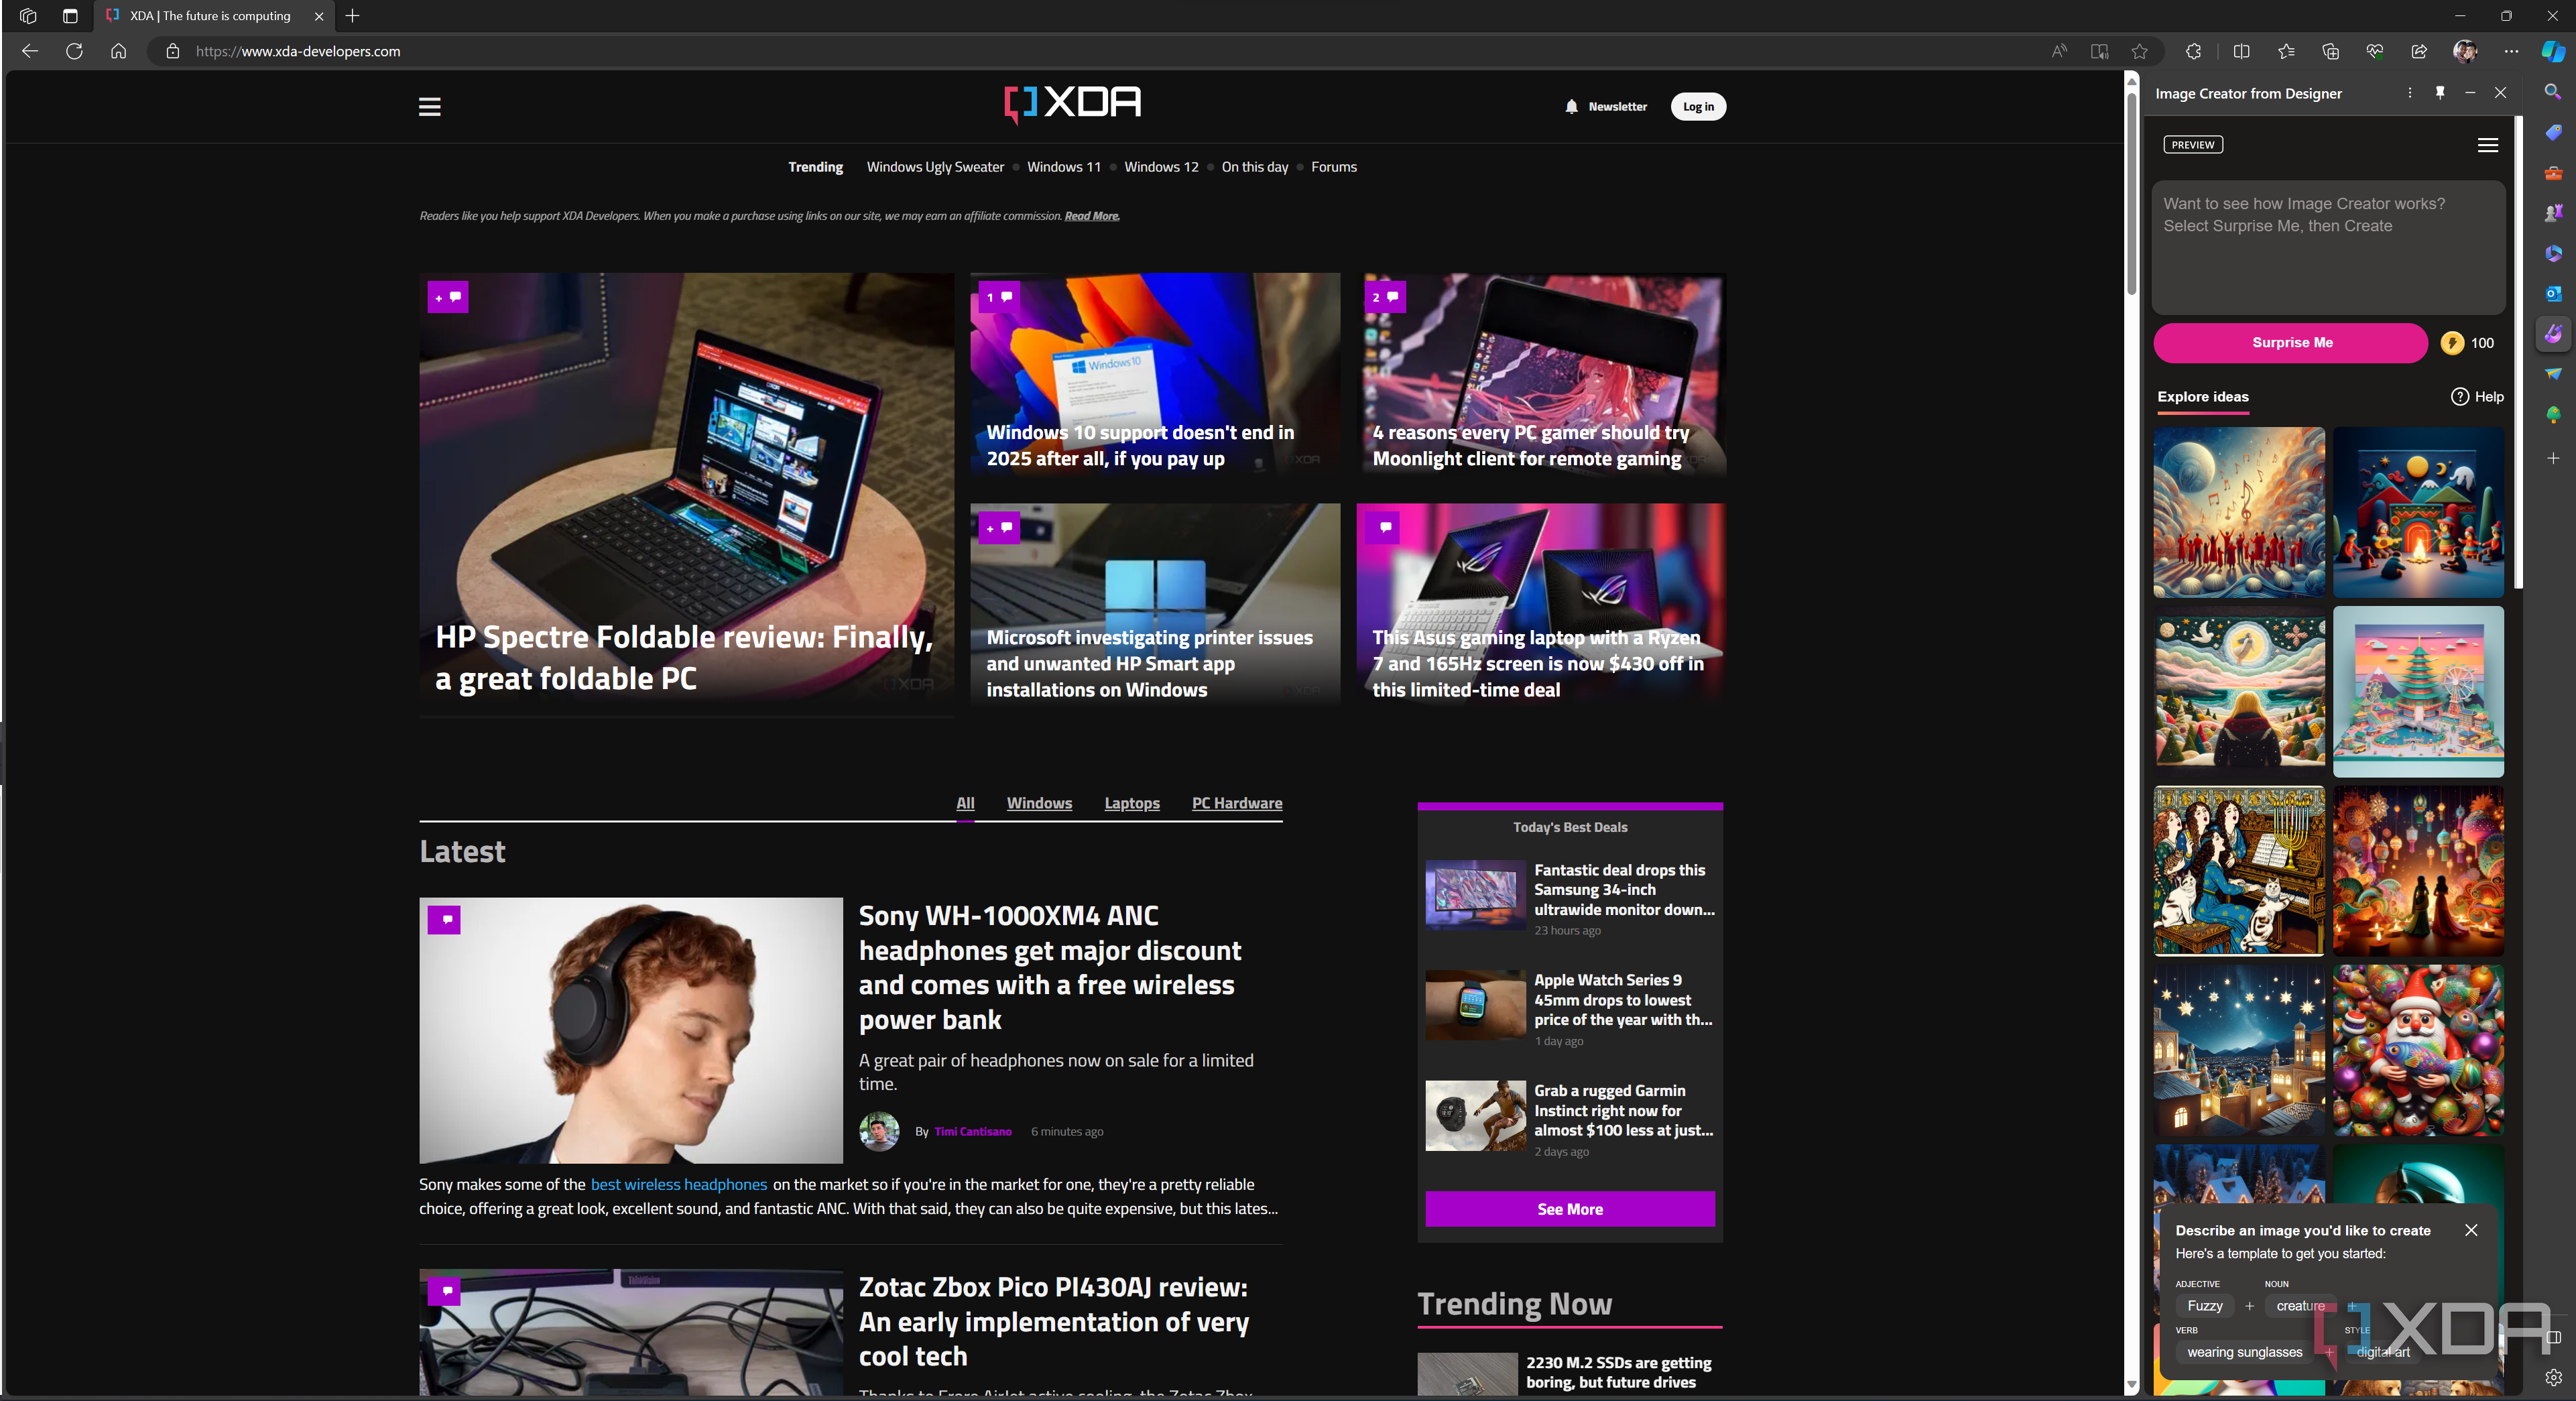2576x1401 pixels.
Task: Add a new sidebar app
Action: (x=2553, y=458)
